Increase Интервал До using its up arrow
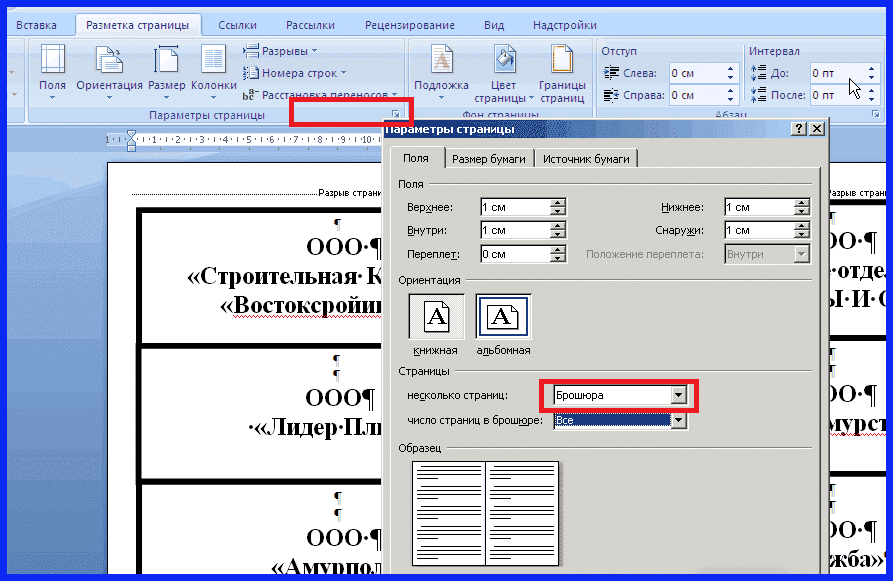 [872, 67]
